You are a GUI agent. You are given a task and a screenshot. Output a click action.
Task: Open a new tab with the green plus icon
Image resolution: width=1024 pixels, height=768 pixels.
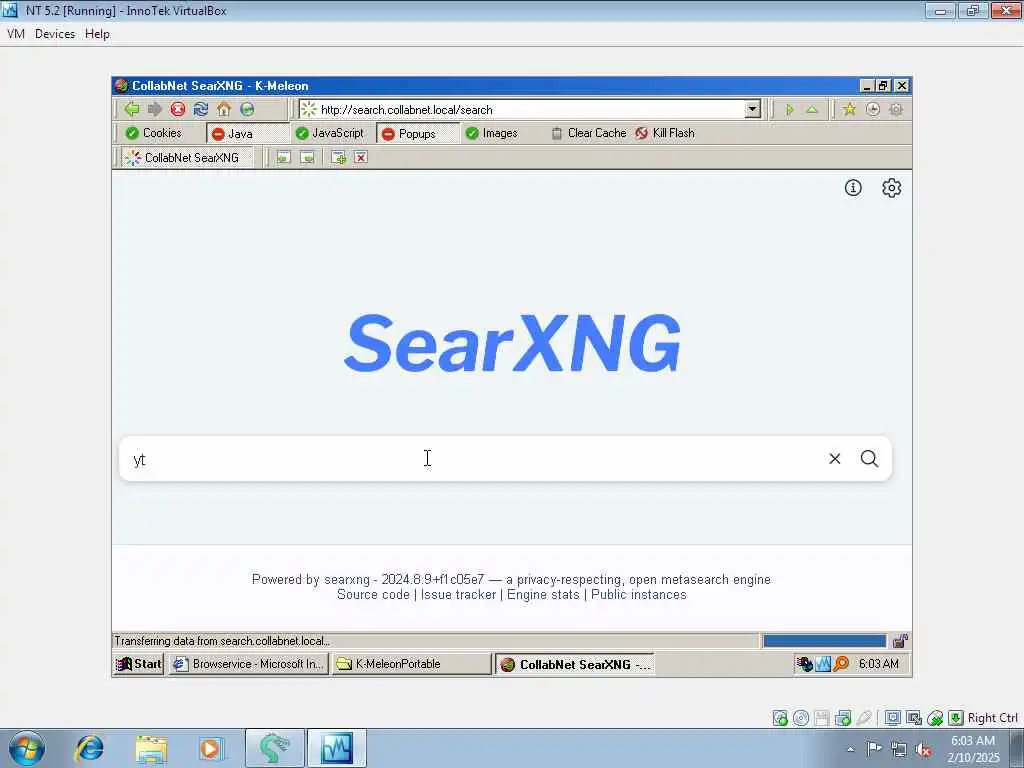[x=338, y=157]
